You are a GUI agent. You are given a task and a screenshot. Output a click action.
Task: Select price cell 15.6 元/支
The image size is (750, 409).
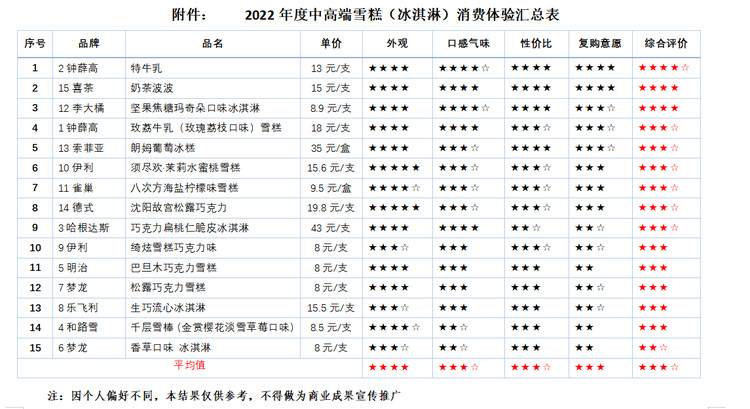point(331,168)
